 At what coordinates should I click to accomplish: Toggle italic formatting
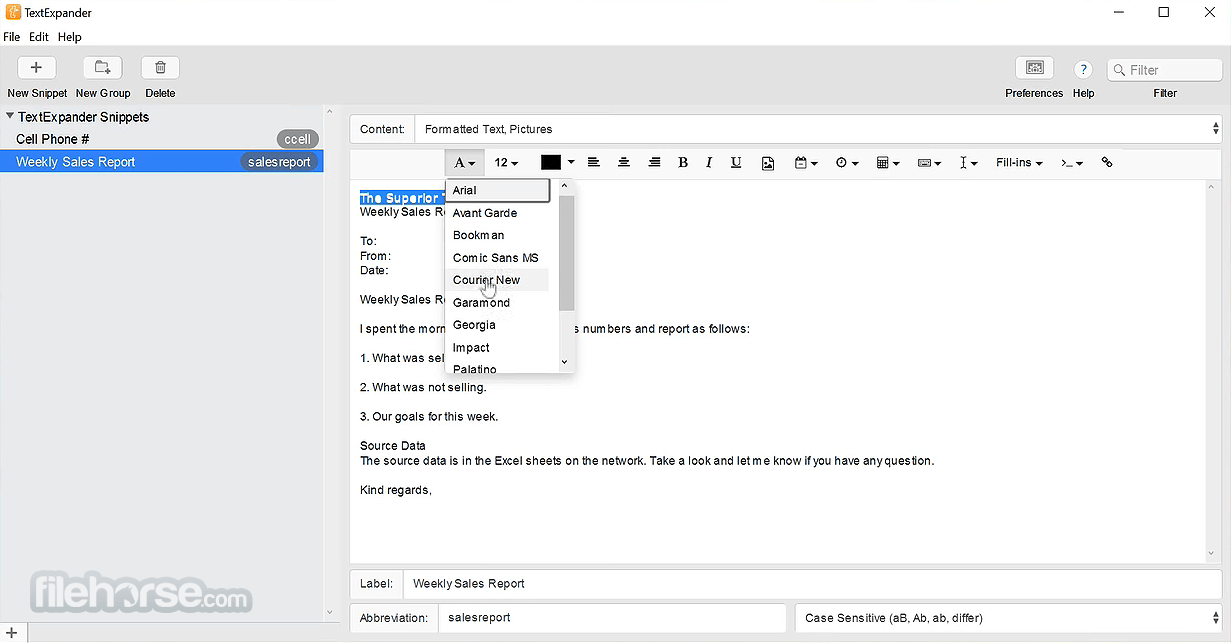pyautogui.click(x=709, y=162)
